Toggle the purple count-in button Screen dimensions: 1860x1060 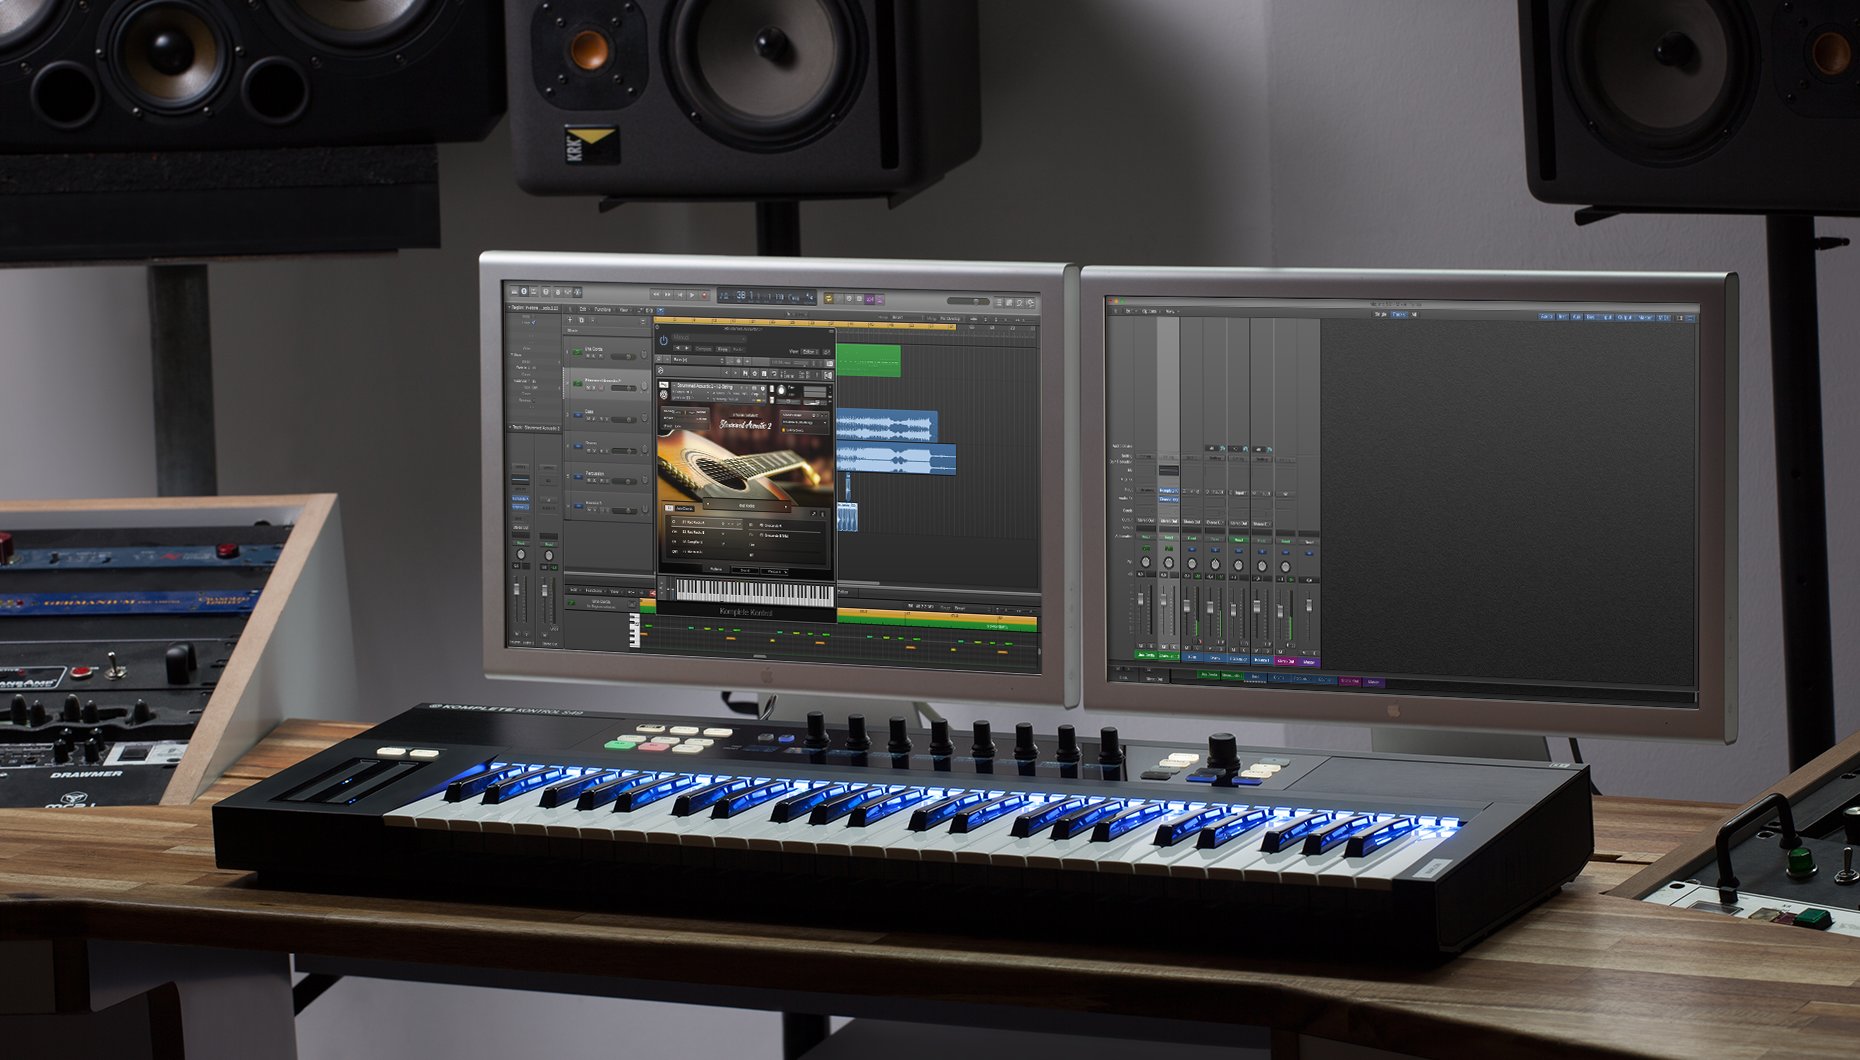tap(869, 299)
